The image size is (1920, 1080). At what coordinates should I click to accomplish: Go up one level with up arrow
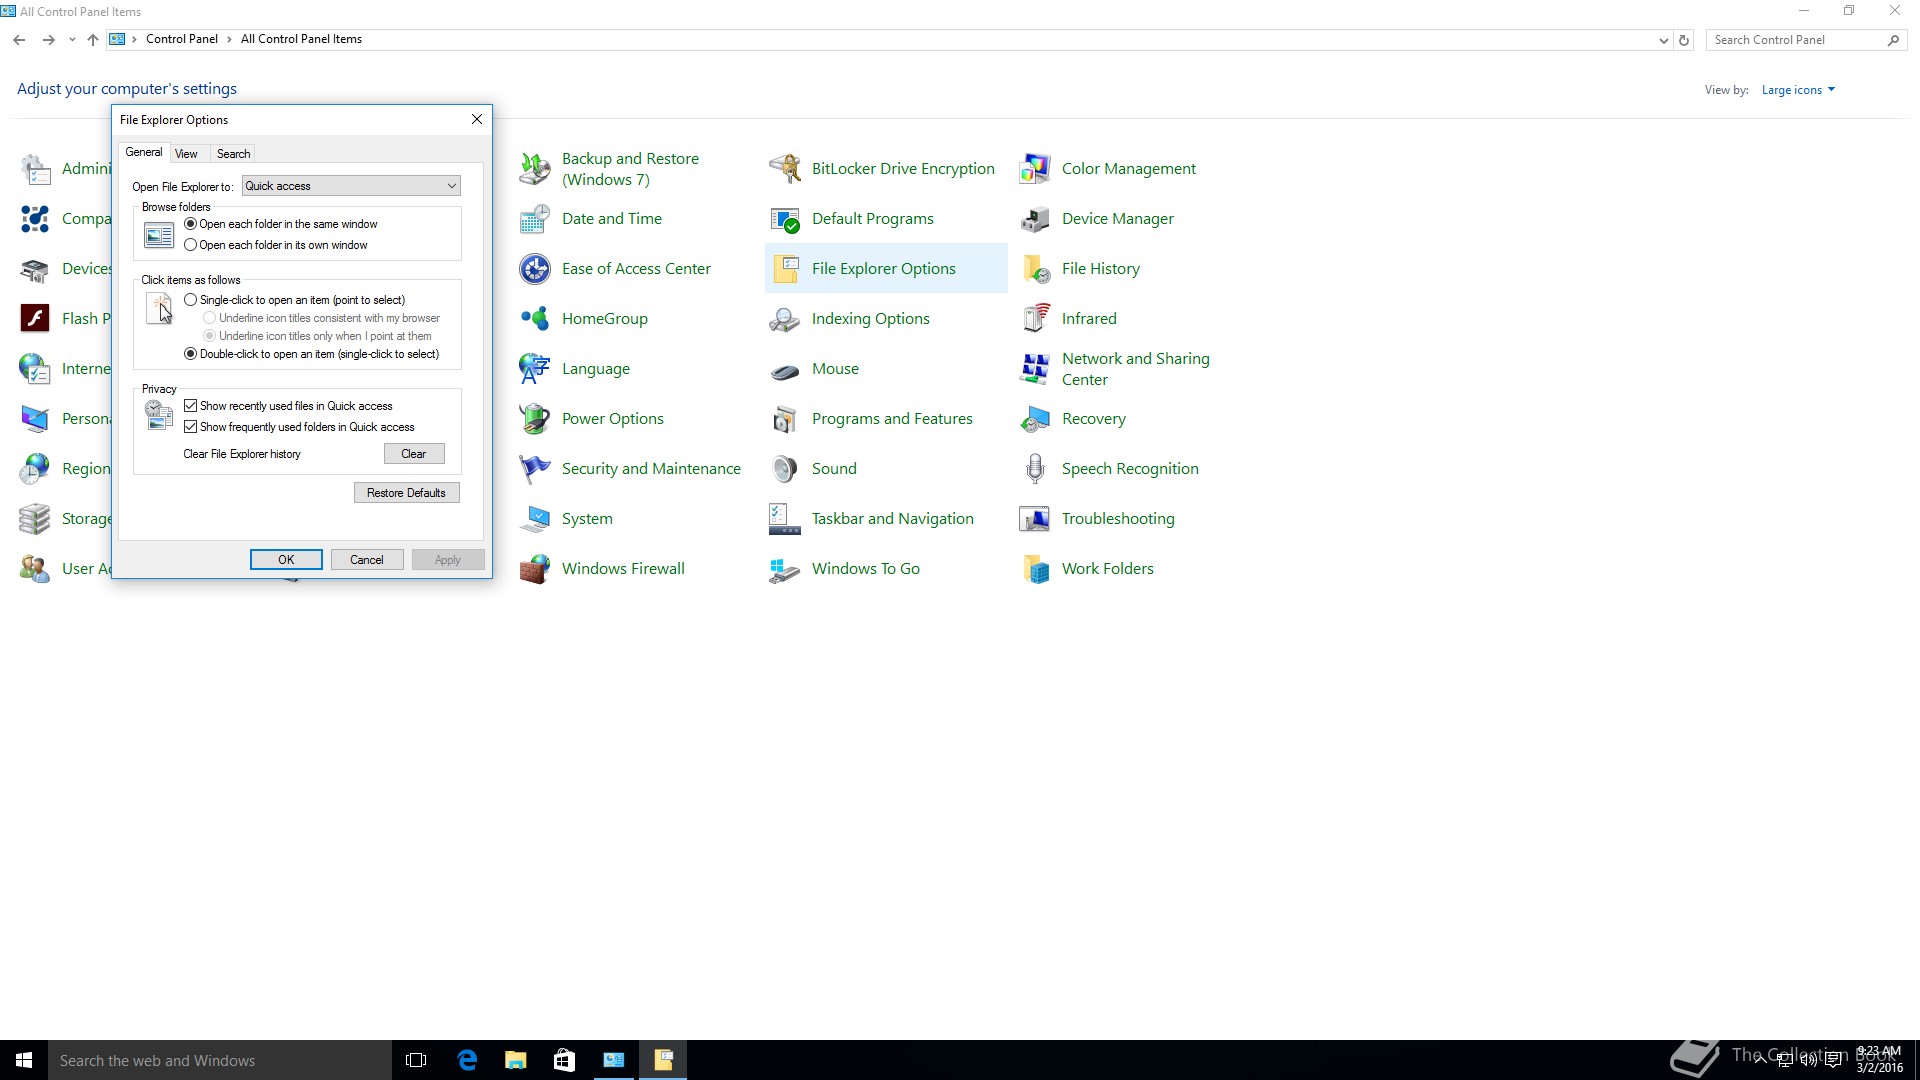tap(92, 40)
